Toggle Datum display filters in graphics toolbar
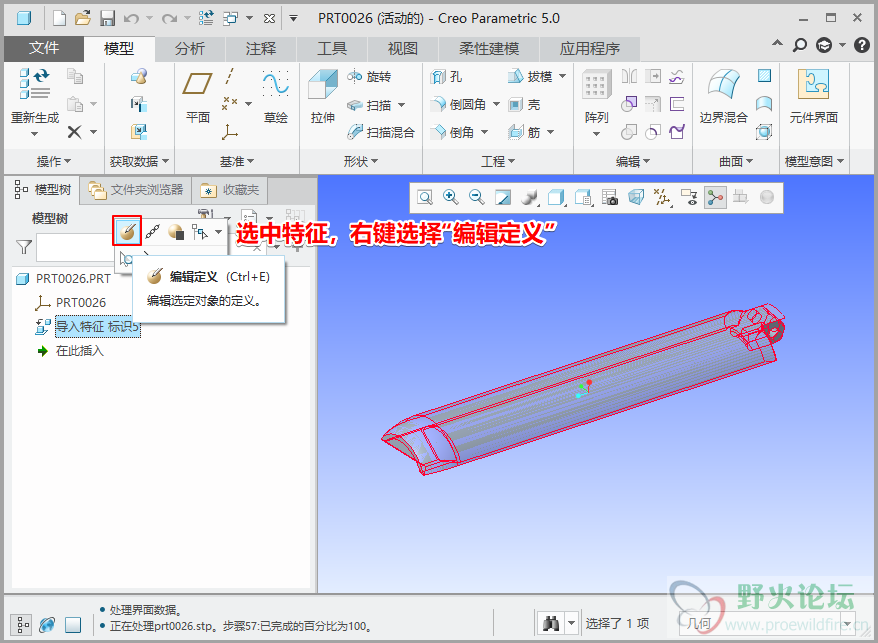The width and height of the screenshot is (878, 643). (x=662, y=197)
